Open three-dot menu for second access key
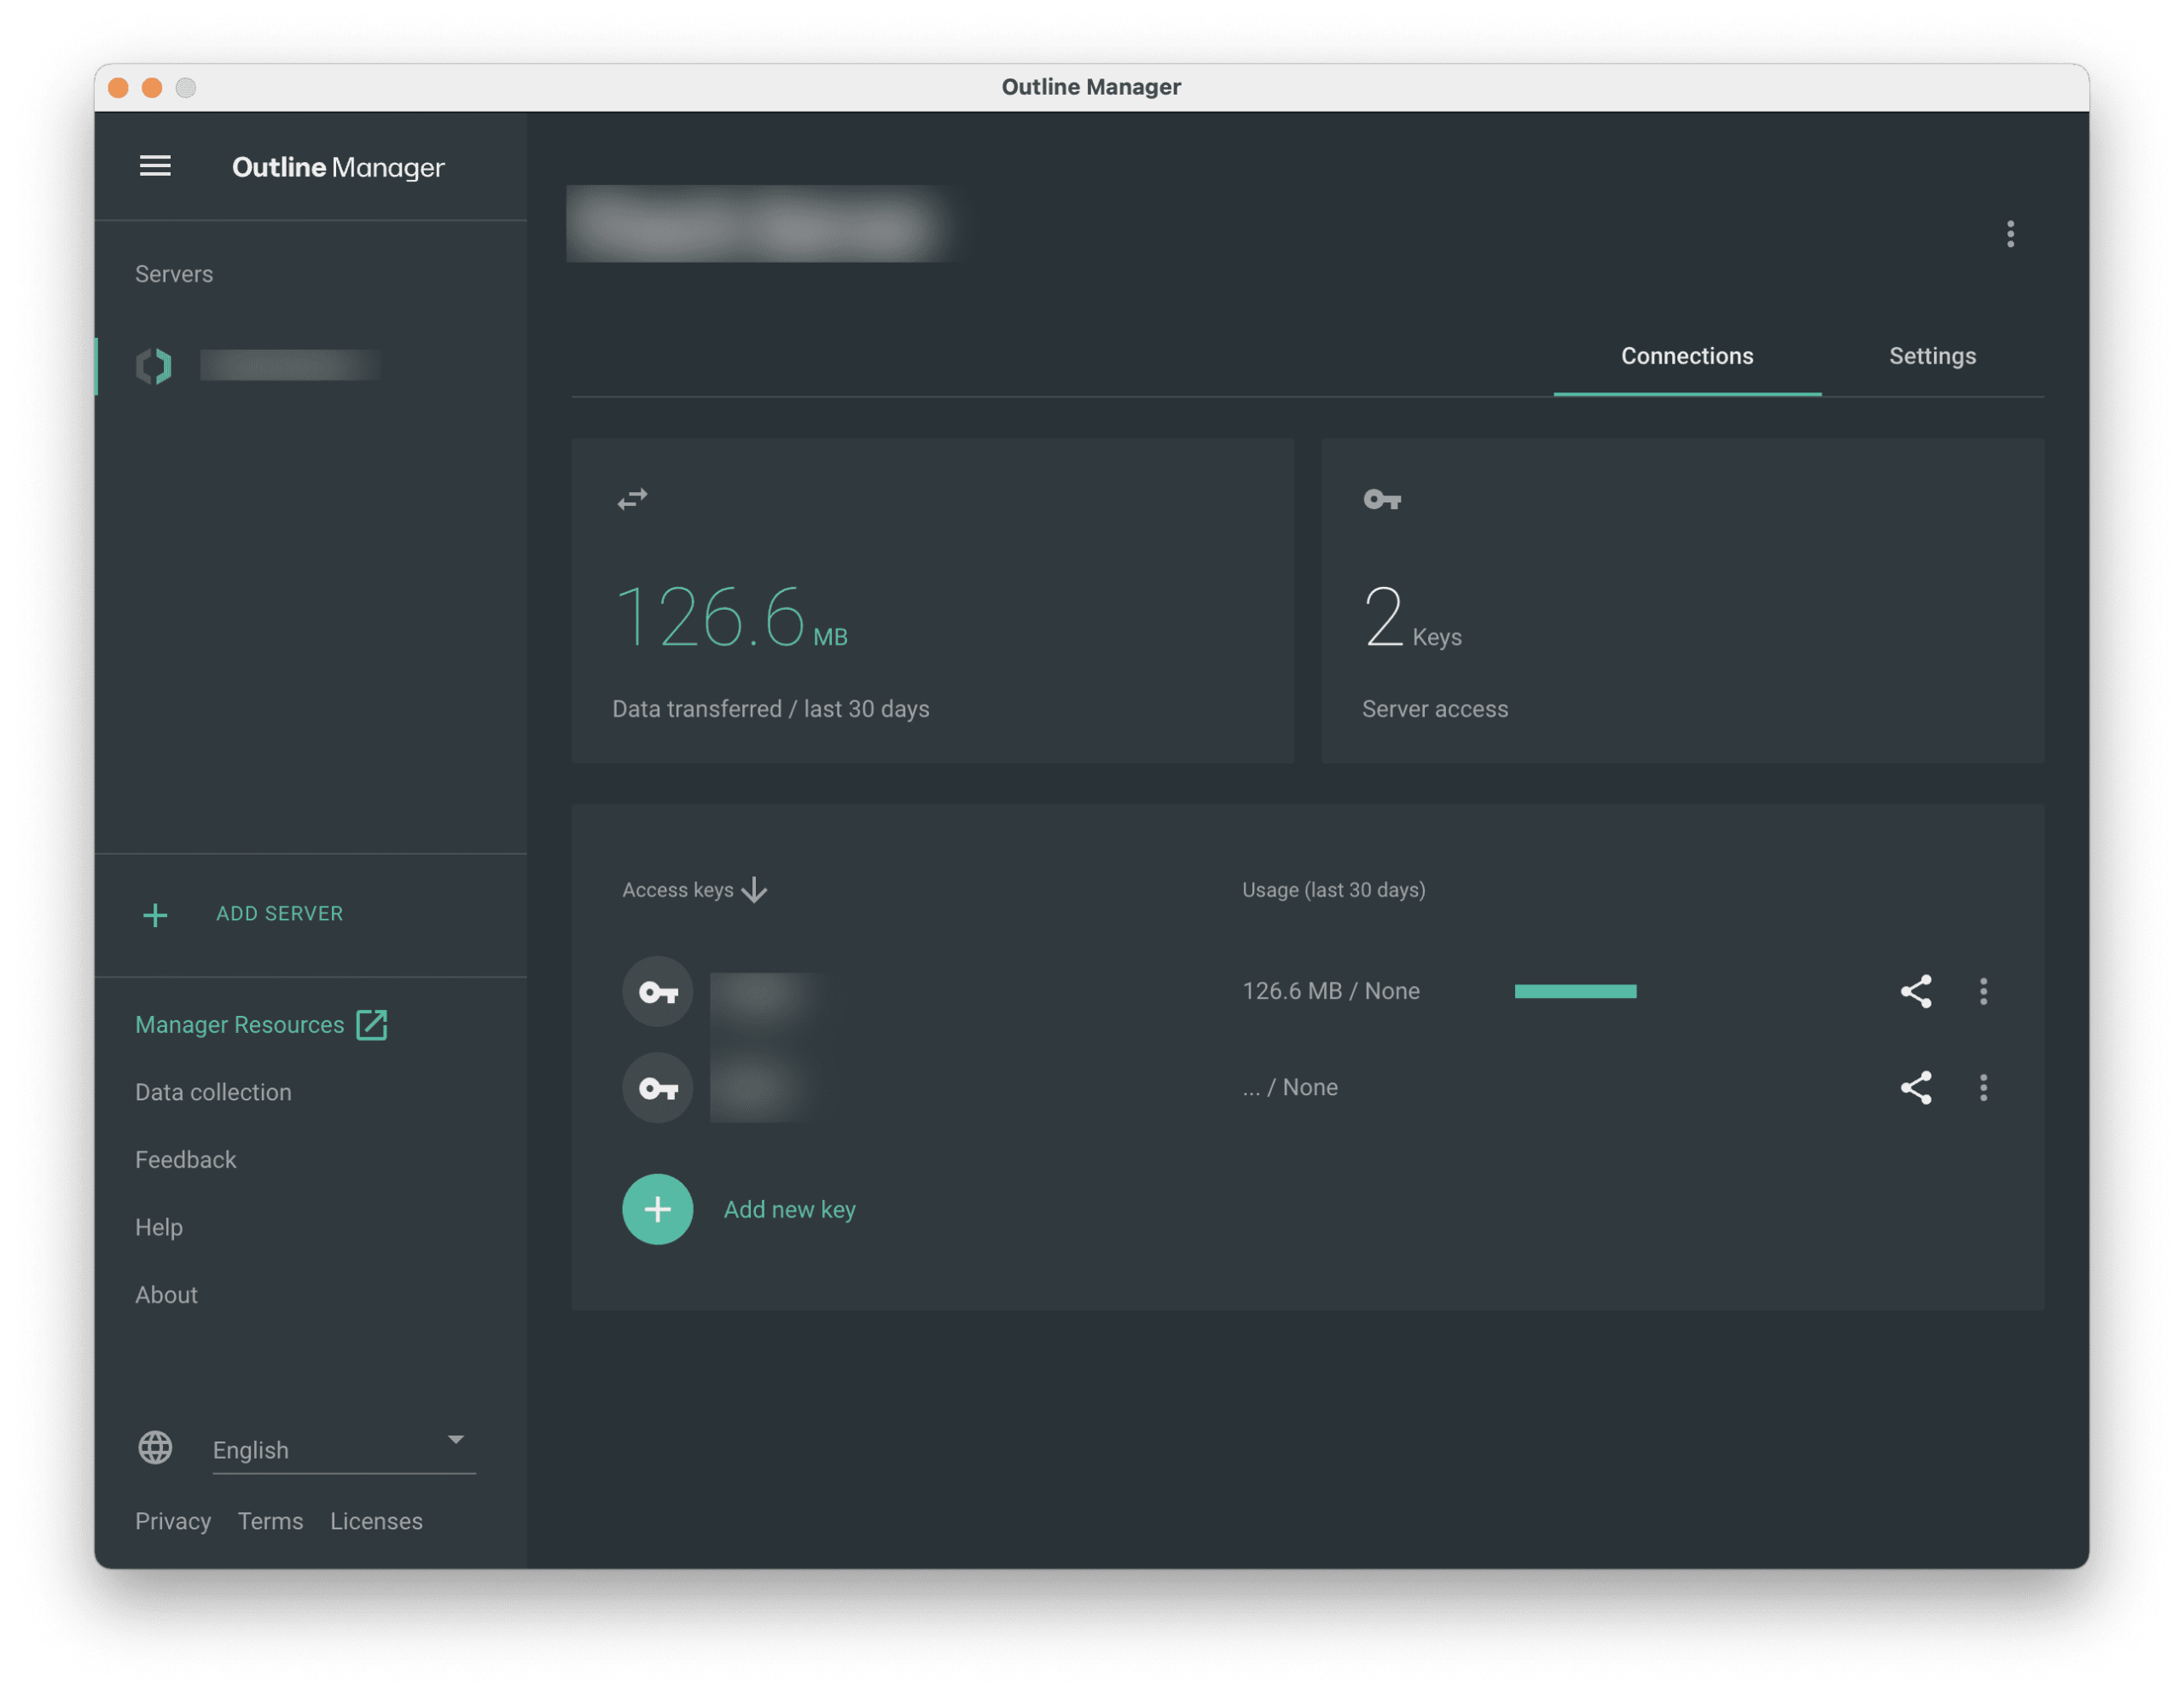The width and height of the screenshot is (2184, 1694). coord(1983,1087)
